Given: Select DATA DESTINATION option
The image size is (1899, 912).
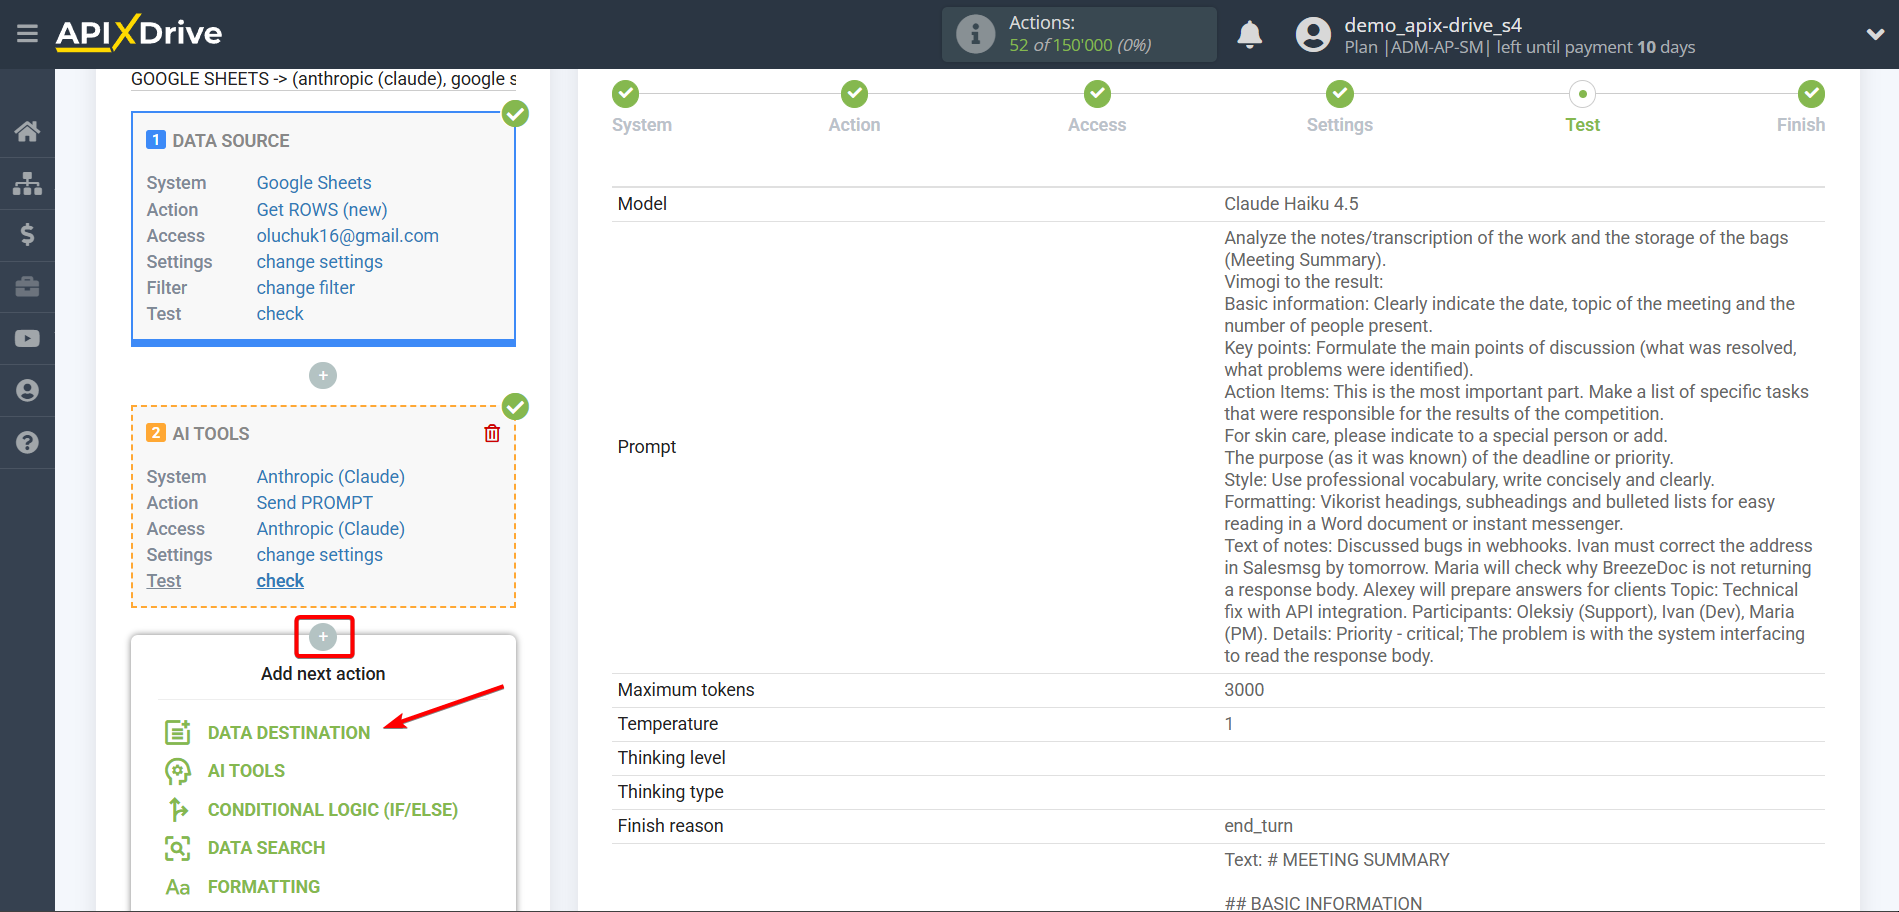Looking at the screenshot, I should pyautogui.click(x=289, y=733).
